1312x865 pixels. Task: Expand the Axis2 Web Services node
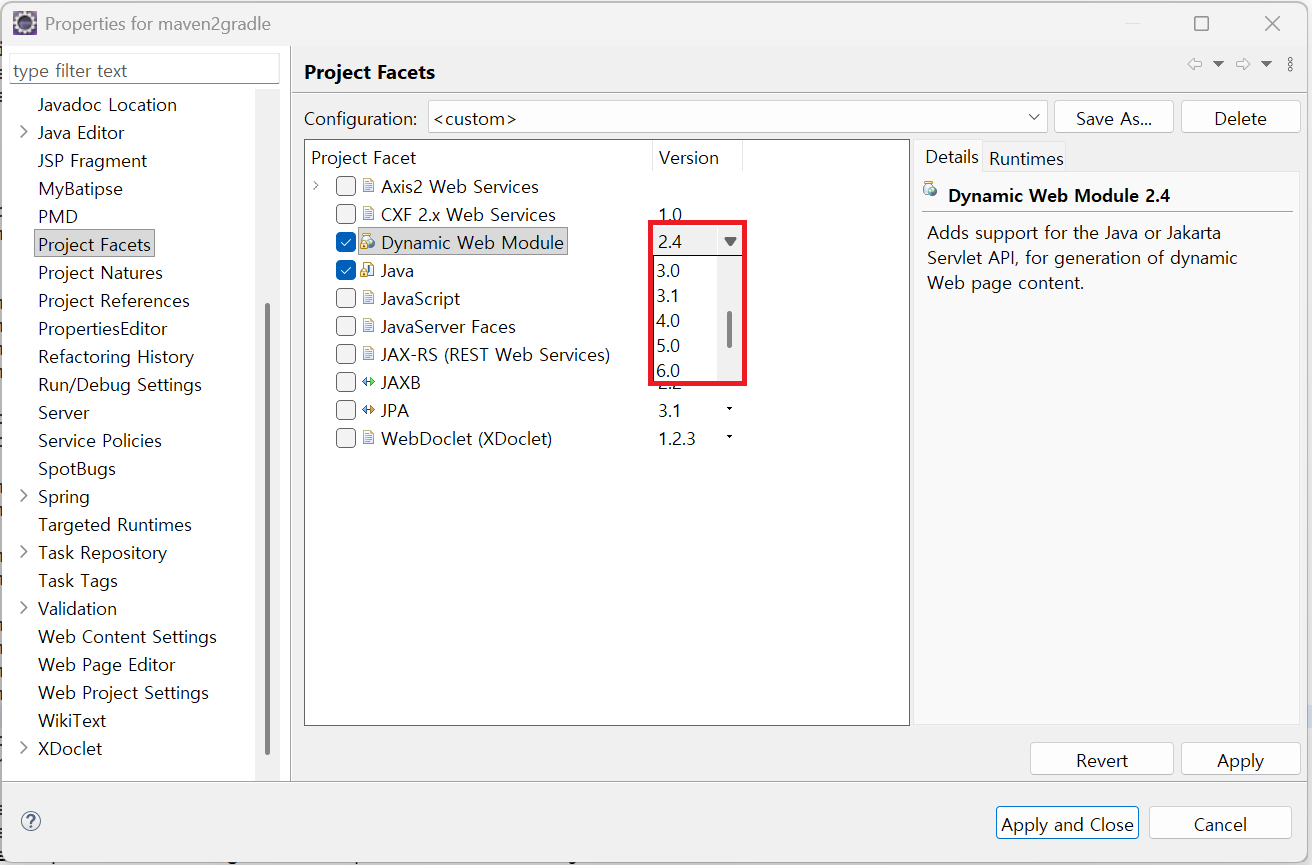point(316,186)
